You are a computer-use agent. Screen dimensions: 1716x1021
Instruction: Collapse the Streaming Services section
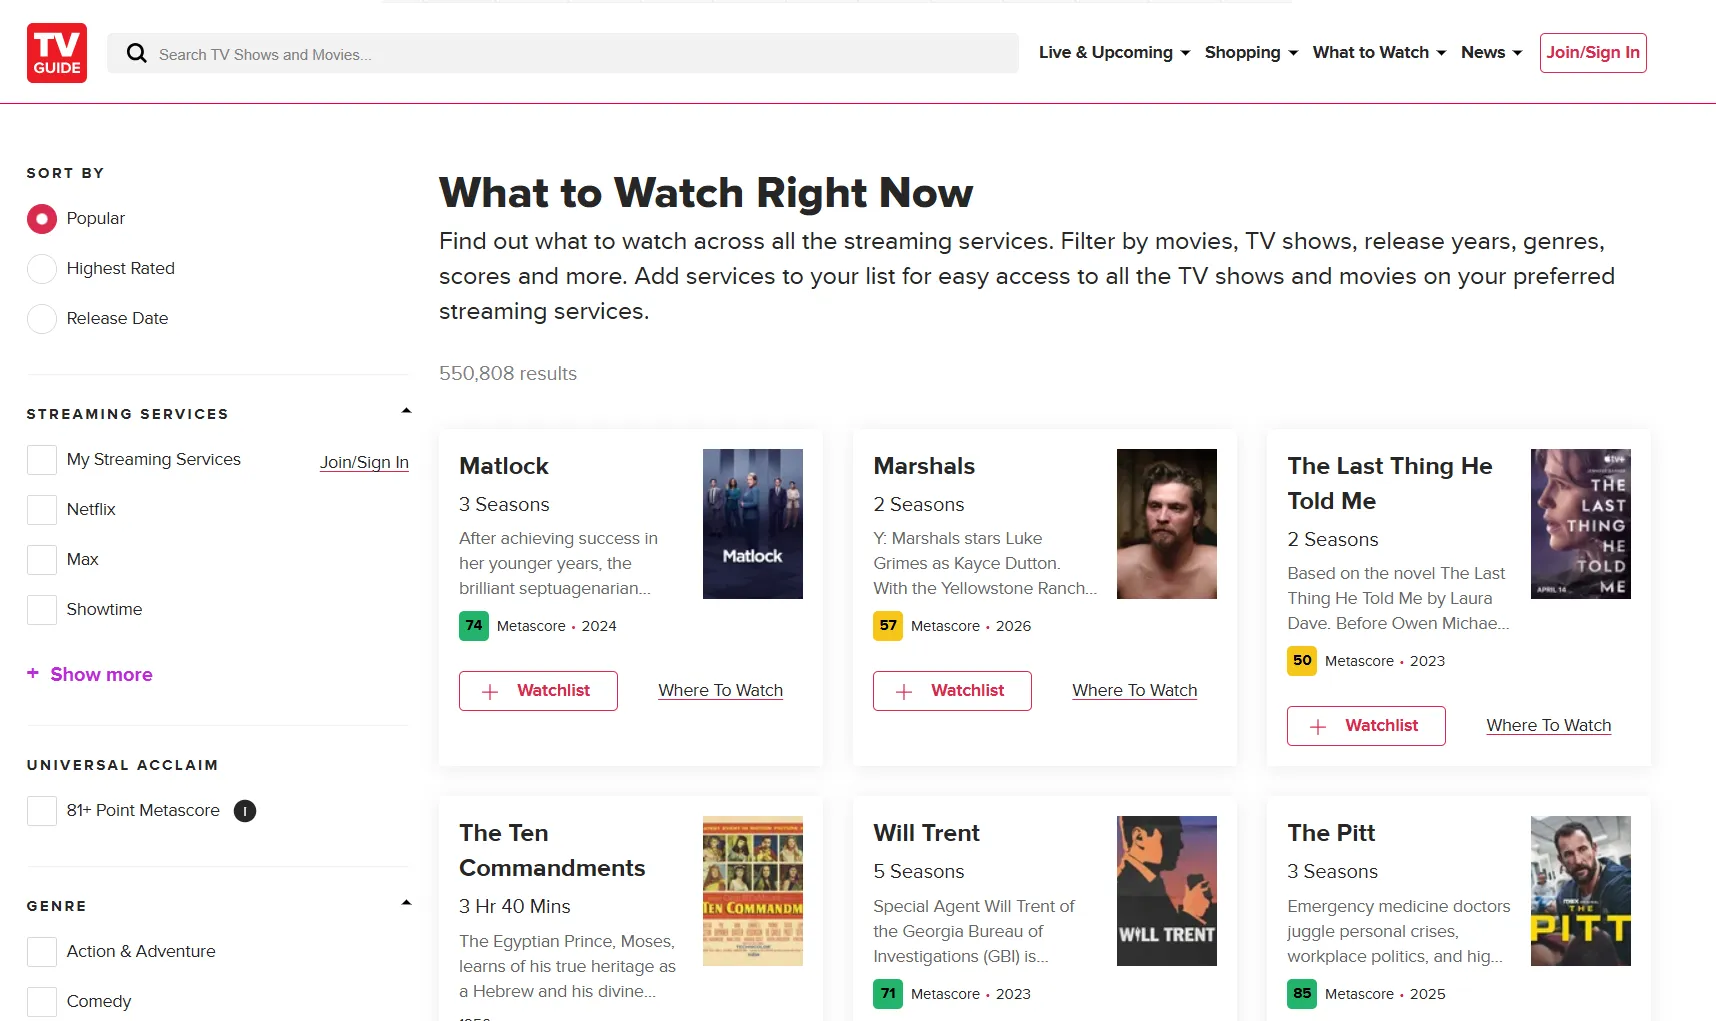[x=406, y=409]
